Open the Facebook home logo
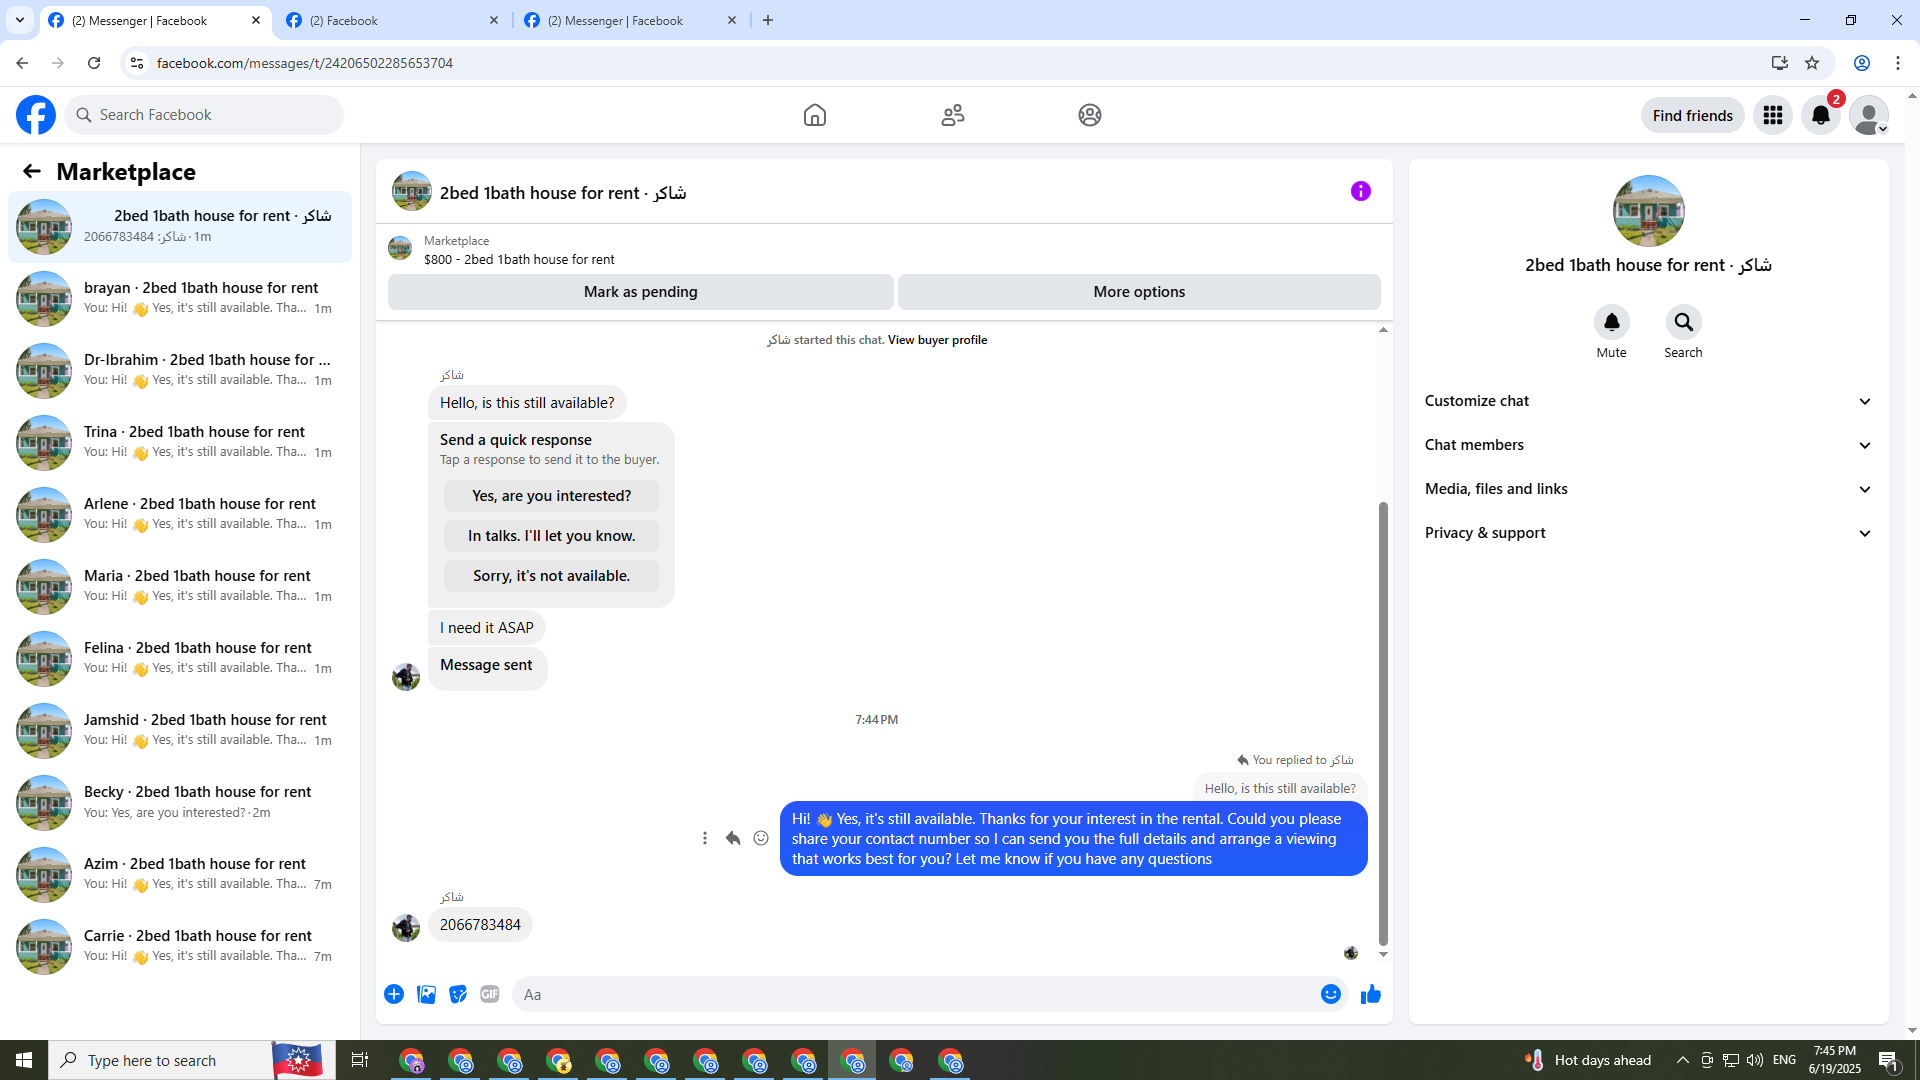The width and height of the screenshot is (1920, 1080). point(36,115)
